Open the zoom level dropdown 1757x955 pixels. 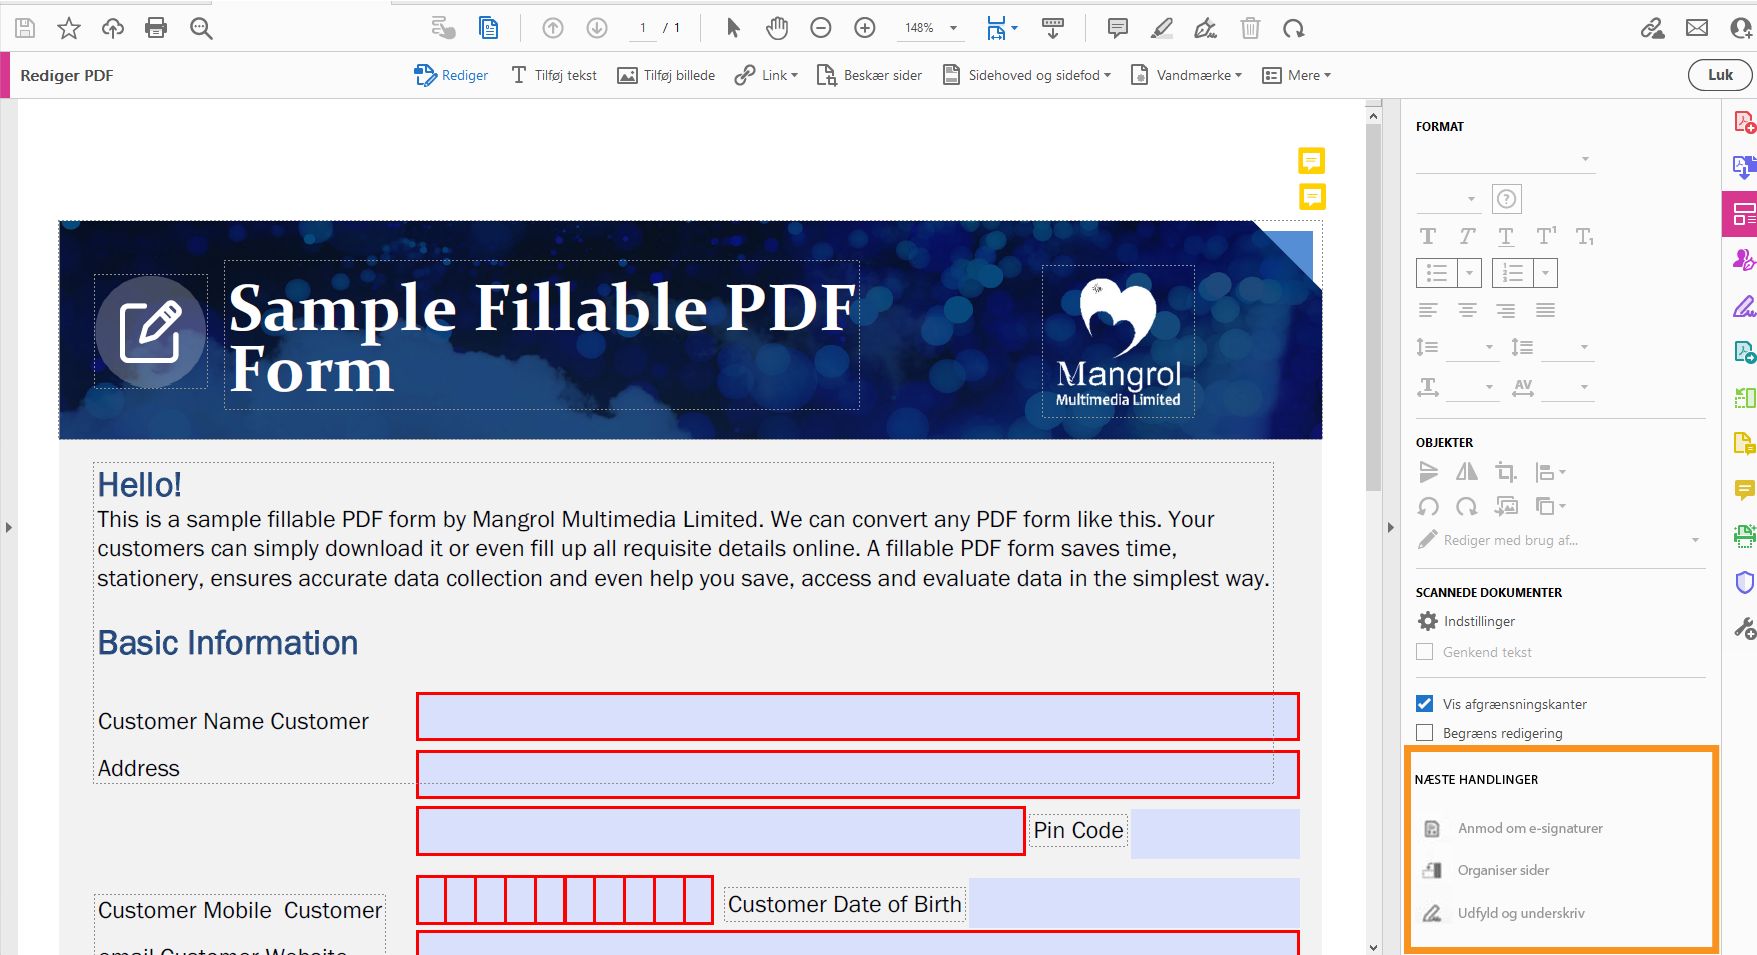(953, 28)
